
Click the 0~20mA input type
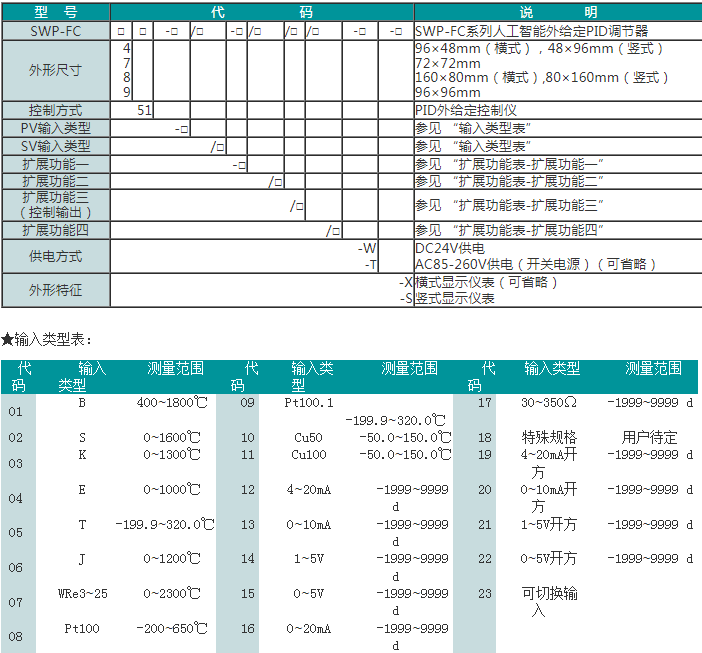309,629
